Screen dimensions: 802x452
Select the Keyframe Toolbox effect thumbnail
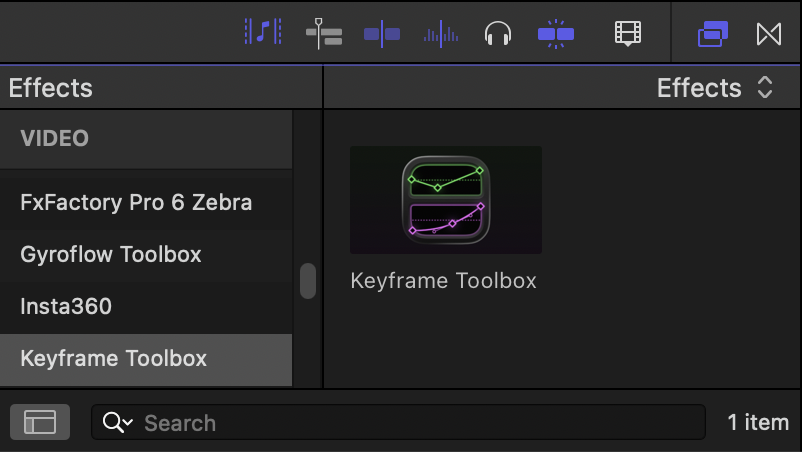(x=445, y=200)
